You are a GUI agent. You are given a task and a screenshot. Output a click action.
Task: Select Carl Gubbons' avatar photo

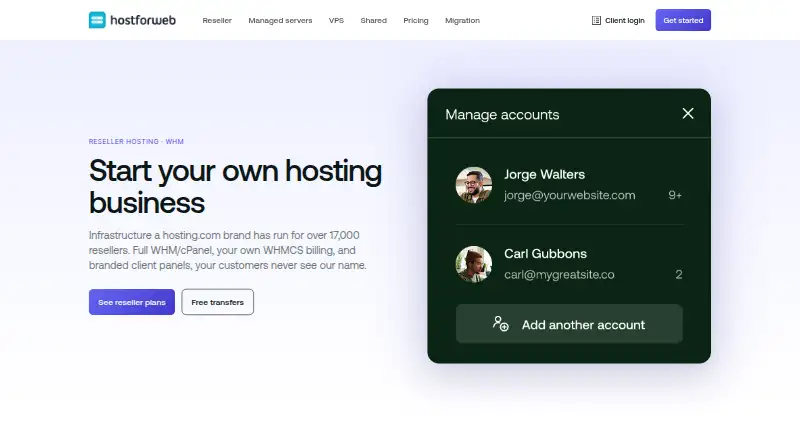coord(473,264)
